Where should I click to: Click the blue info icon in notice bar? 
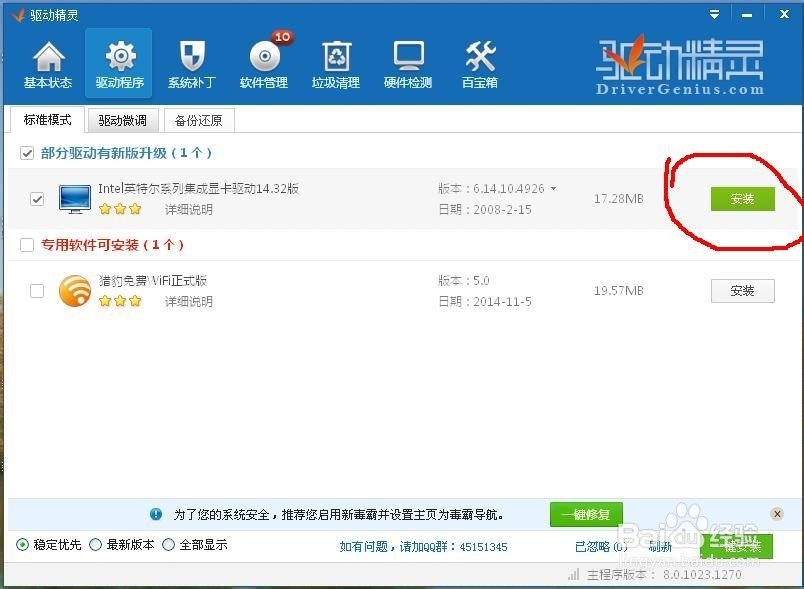[156, 514]
